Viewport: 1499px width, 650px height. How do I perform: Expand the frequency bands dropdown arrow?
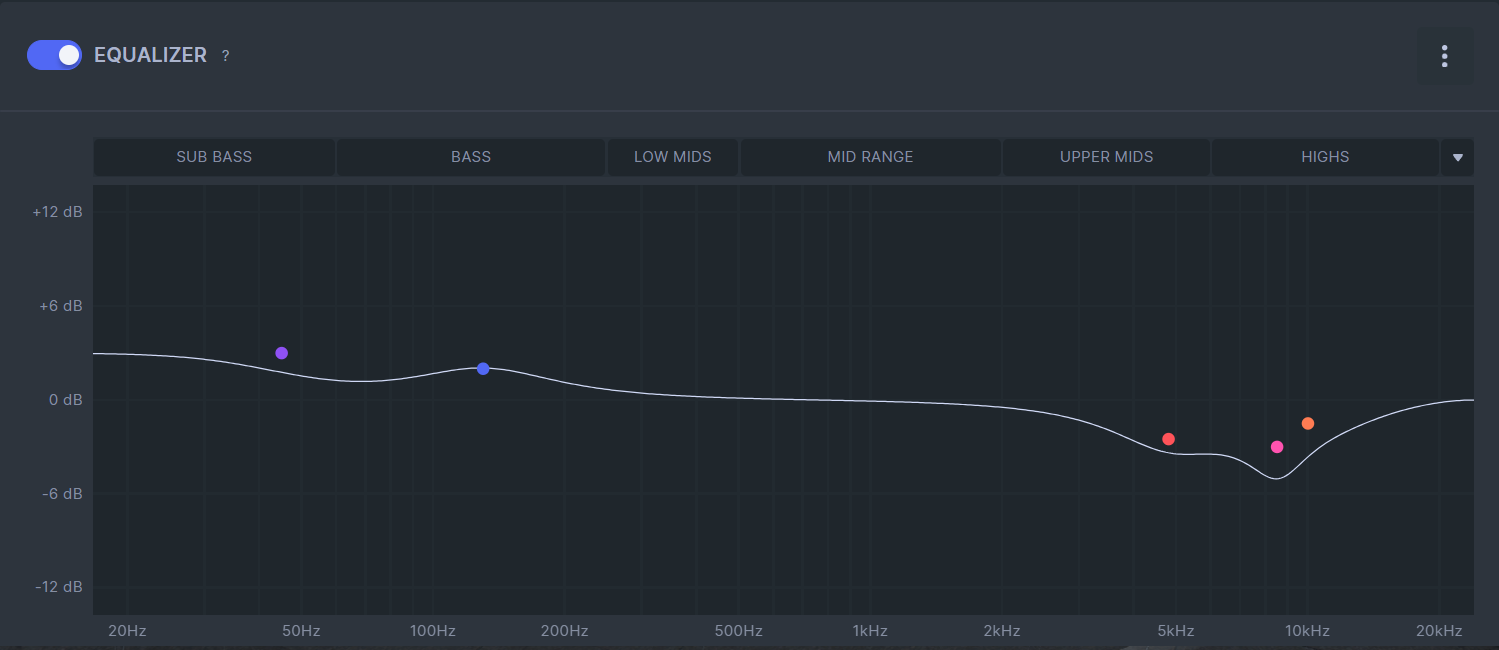(x=1457, y=157)
